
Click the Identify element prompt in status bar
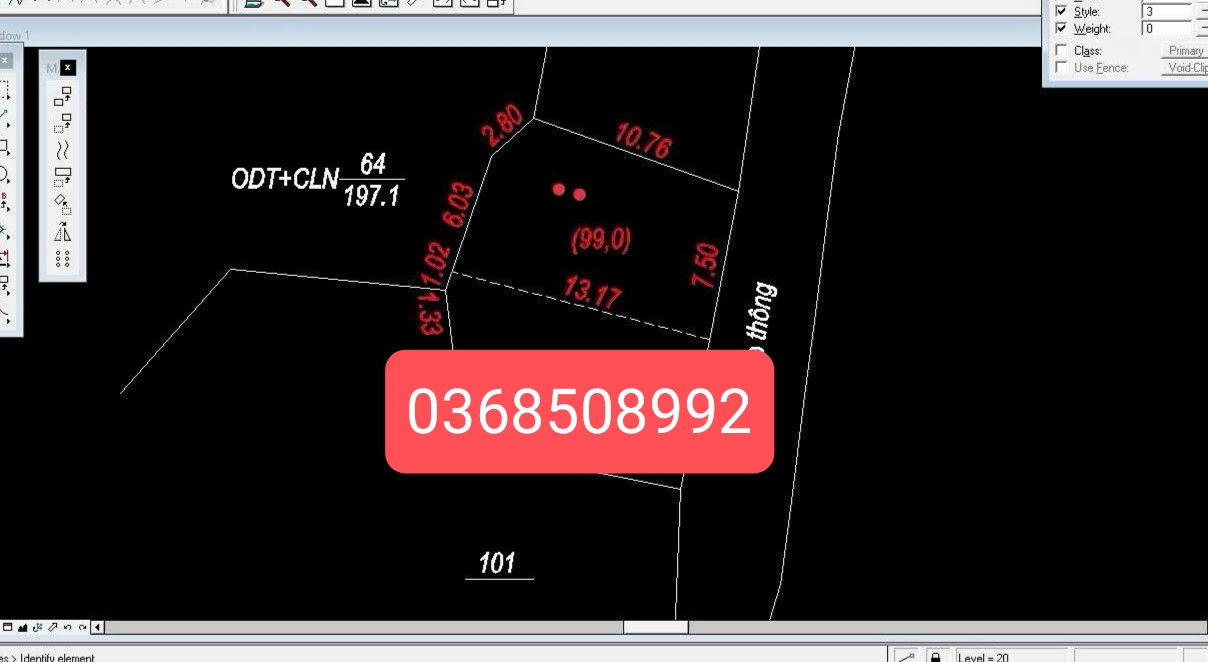pyautogui.click(x=56, y=657)
